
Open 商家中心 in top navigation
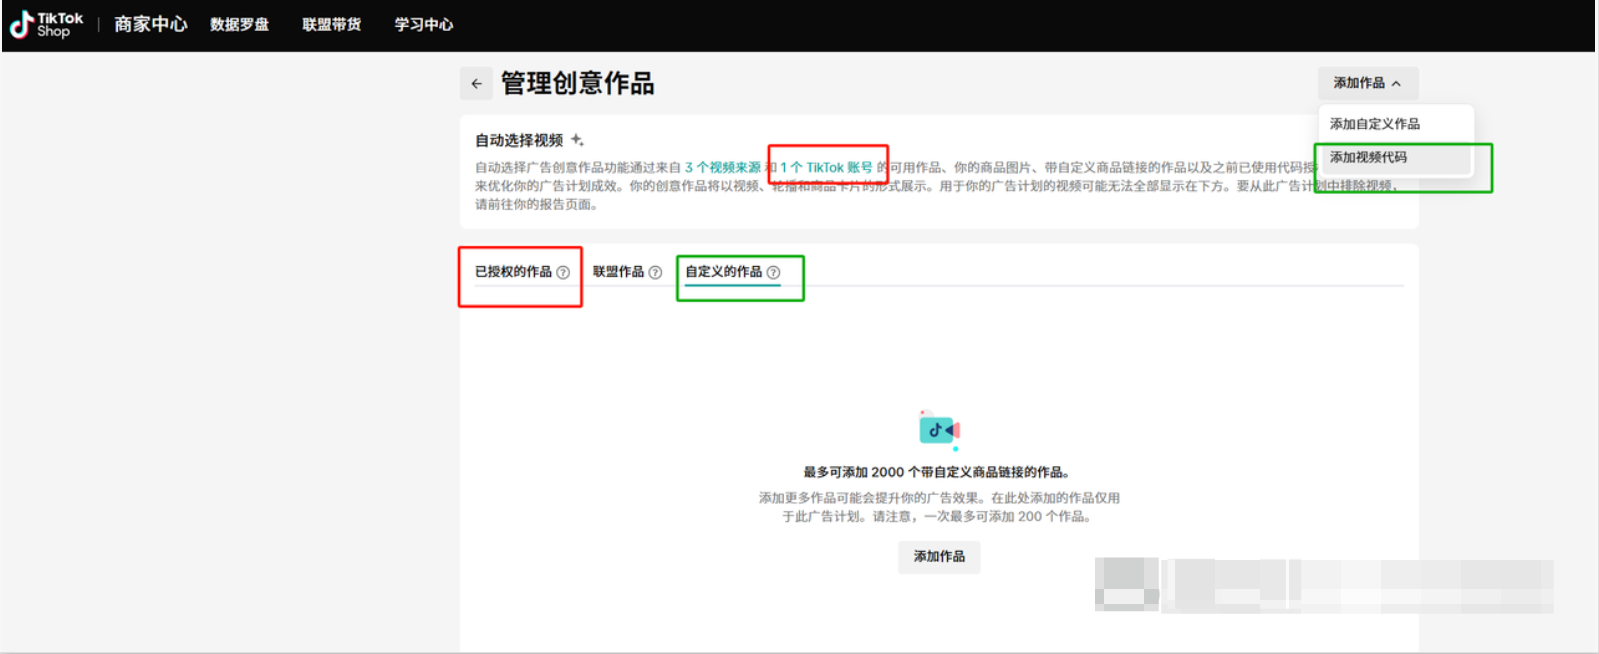point(150,24)
